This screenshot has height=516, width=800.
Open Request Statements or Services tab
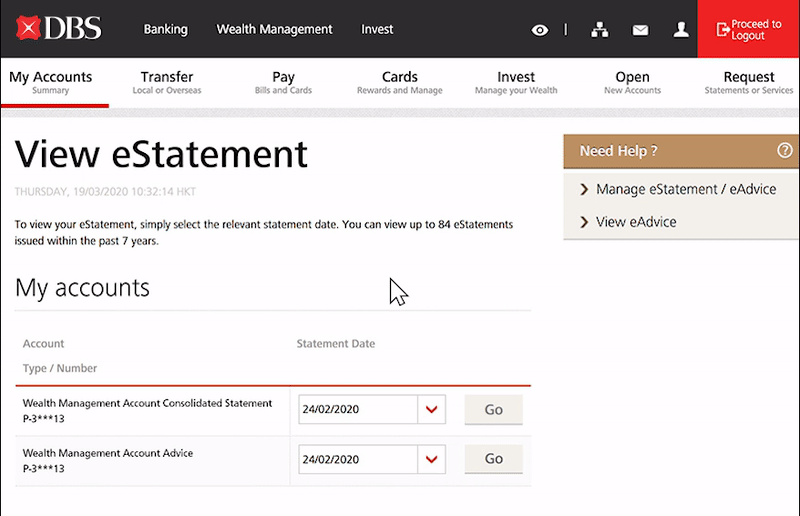pyautogui.click(x=748, y=82)
